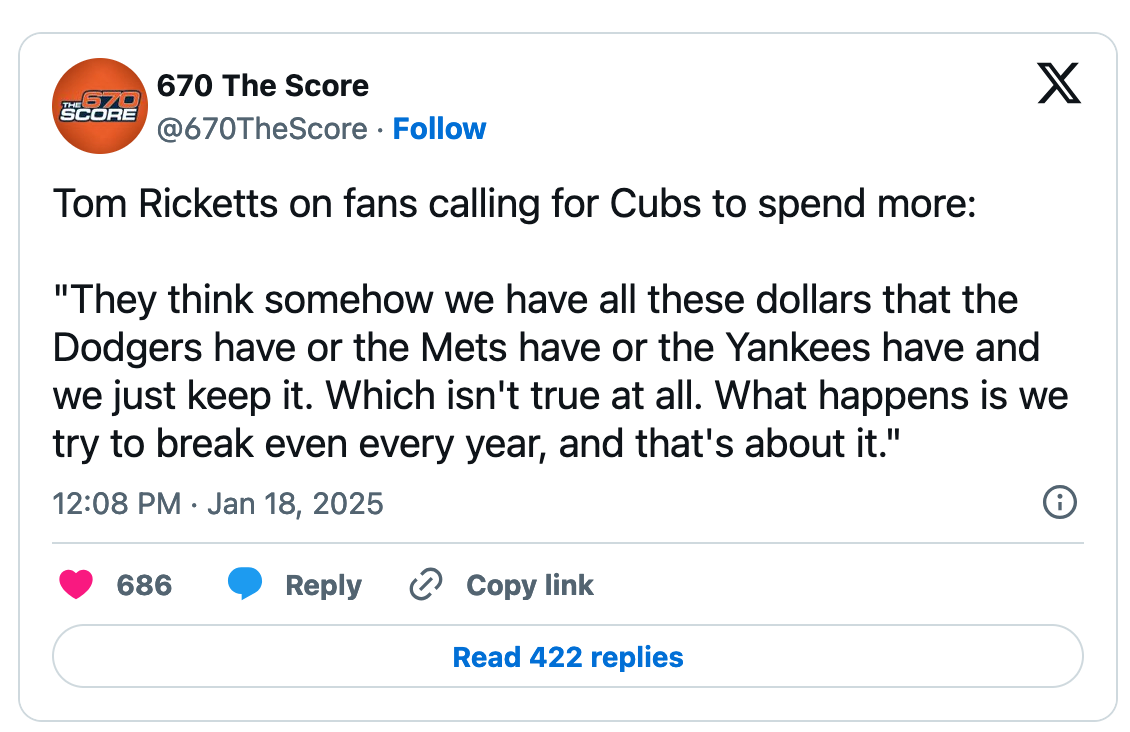Click the line mentioning Dodgers, Mets, Yankees
1130x732 pixels.
546,347
